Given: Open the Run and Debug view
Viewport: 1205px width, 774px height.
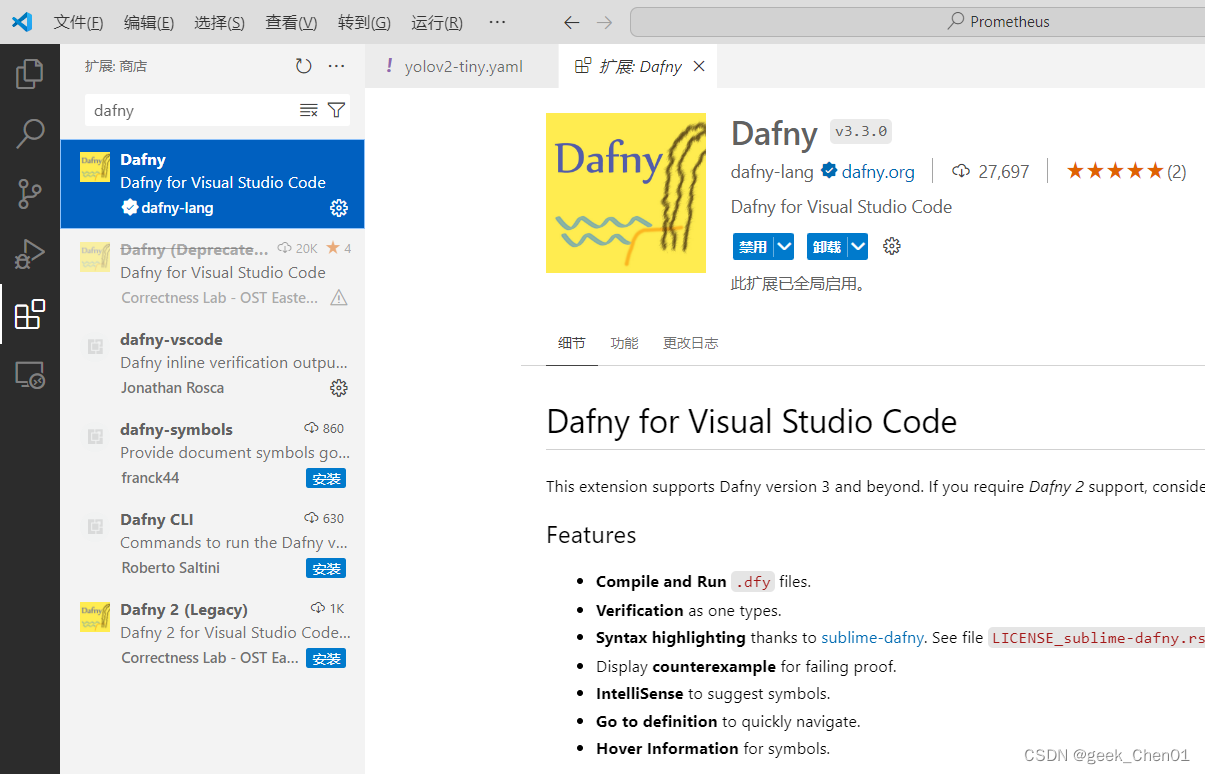Looking at the screenshot, I should pyautogui.click(x=30, y=254).
